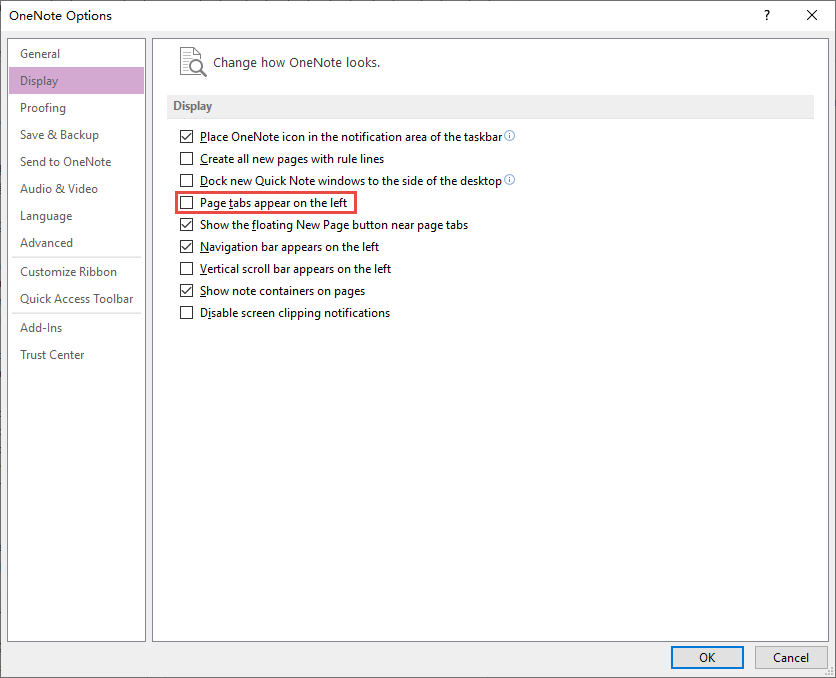Enable Disable screen clipping notifications
The image size is (836, 678).
point(186,313)
